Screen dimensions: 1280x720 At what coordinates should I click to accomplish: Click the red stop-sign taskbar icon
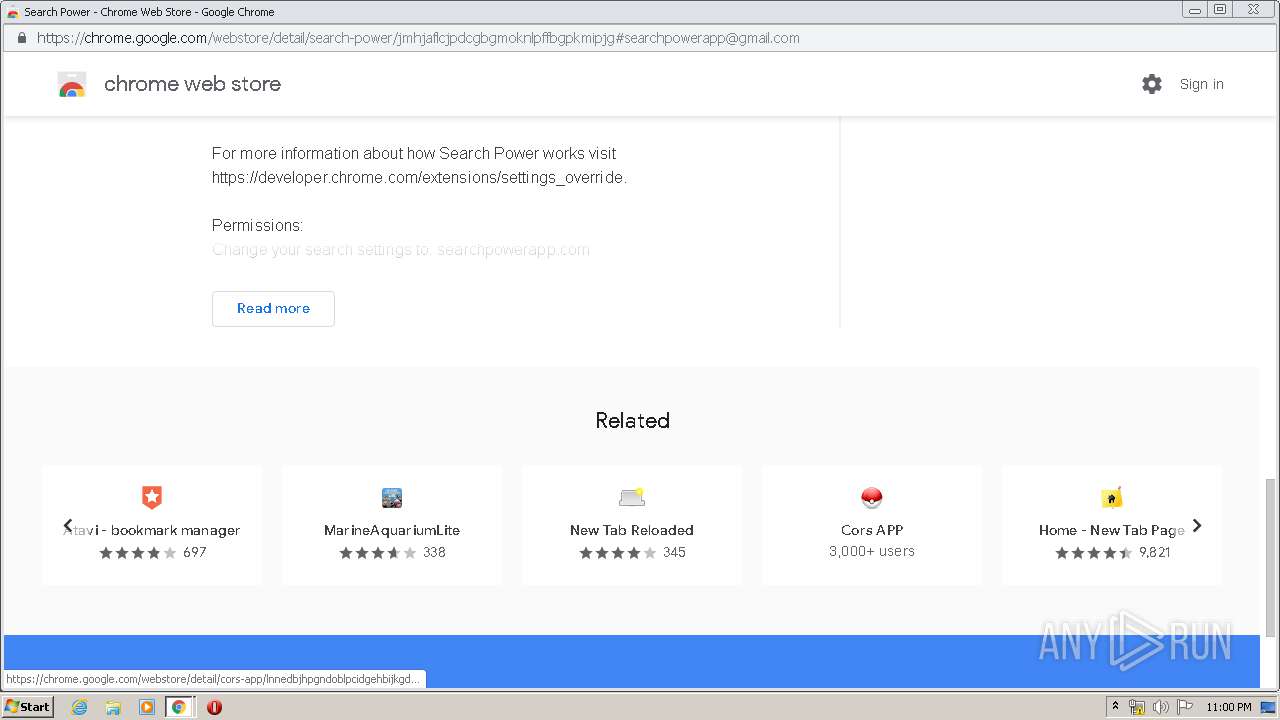[x=214, y=707]
